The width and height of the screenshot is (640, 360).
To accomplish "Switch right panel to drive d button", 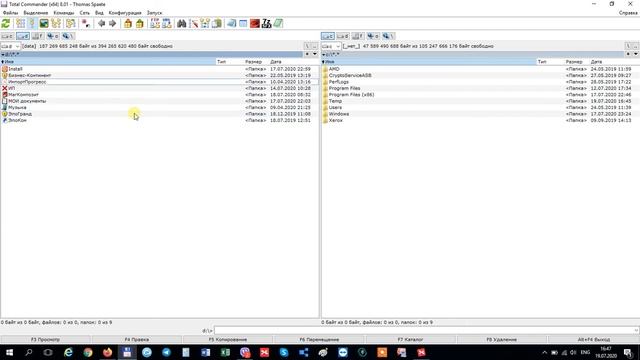I will [x=343, y=36].
